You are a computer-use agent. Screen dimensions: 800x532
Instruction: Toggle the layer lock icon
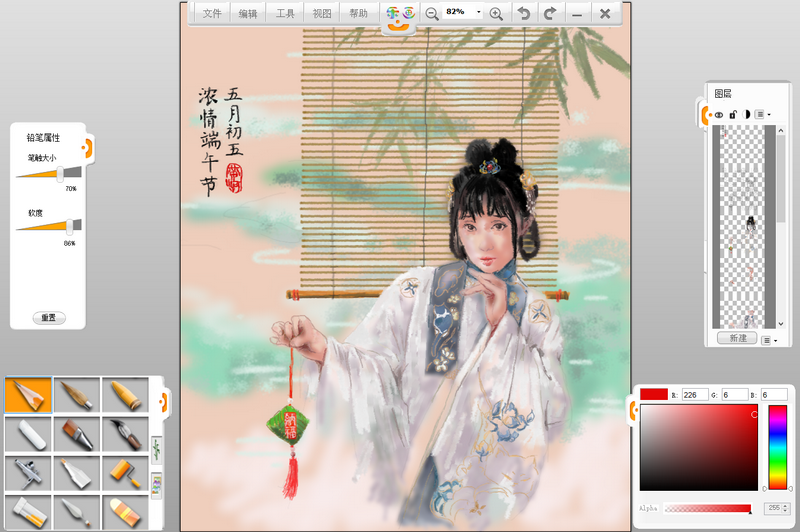click(x=733, y=115)
